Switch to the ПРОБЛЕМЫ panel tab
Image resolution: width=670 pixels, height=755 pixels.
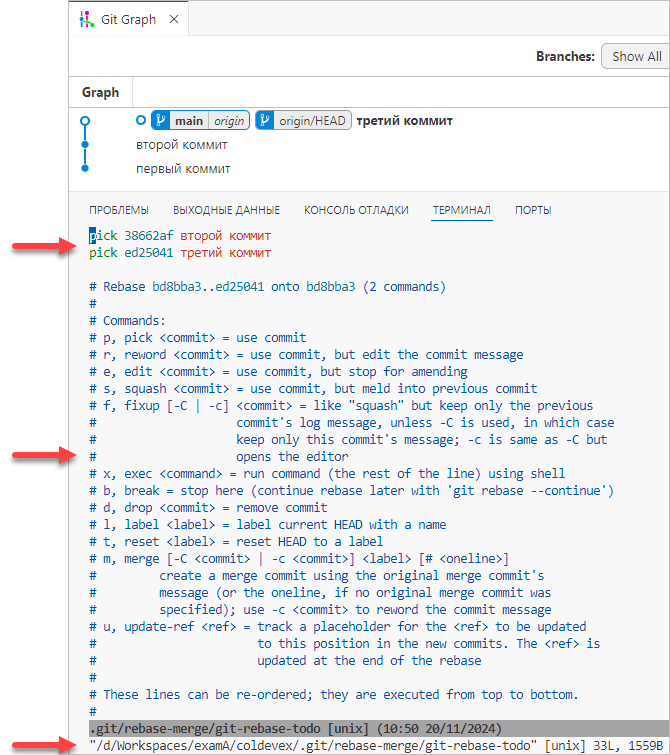click(119, 210)
